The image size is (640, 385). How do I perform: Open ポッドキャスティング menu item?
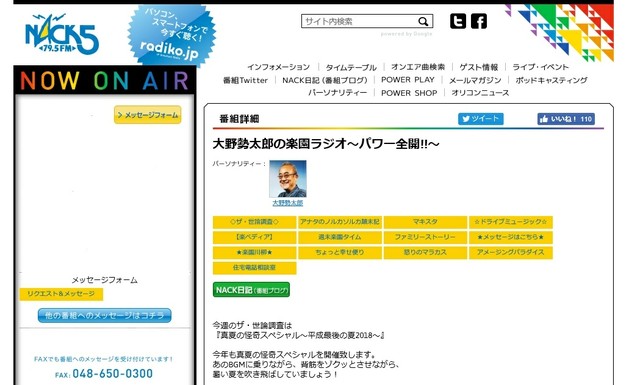[551, 80]
